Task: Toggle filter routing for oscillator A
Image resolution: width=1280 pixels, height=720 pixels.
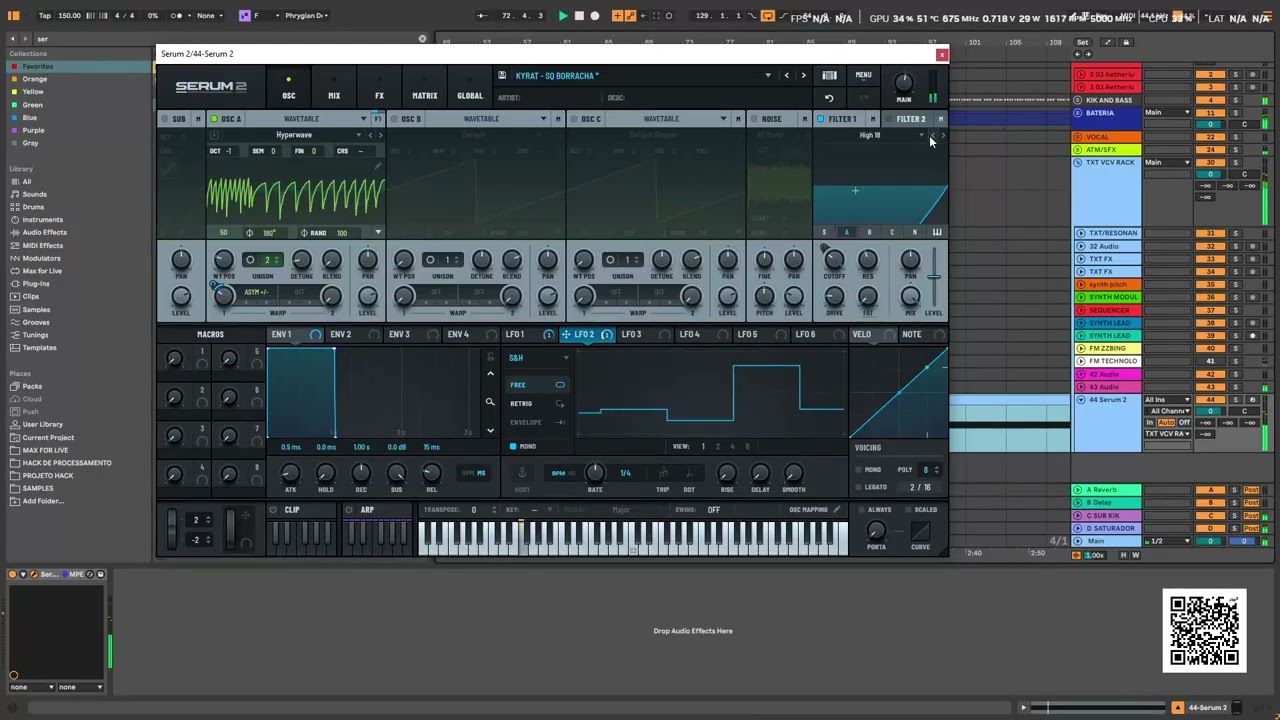Action: tap(846, 232)
